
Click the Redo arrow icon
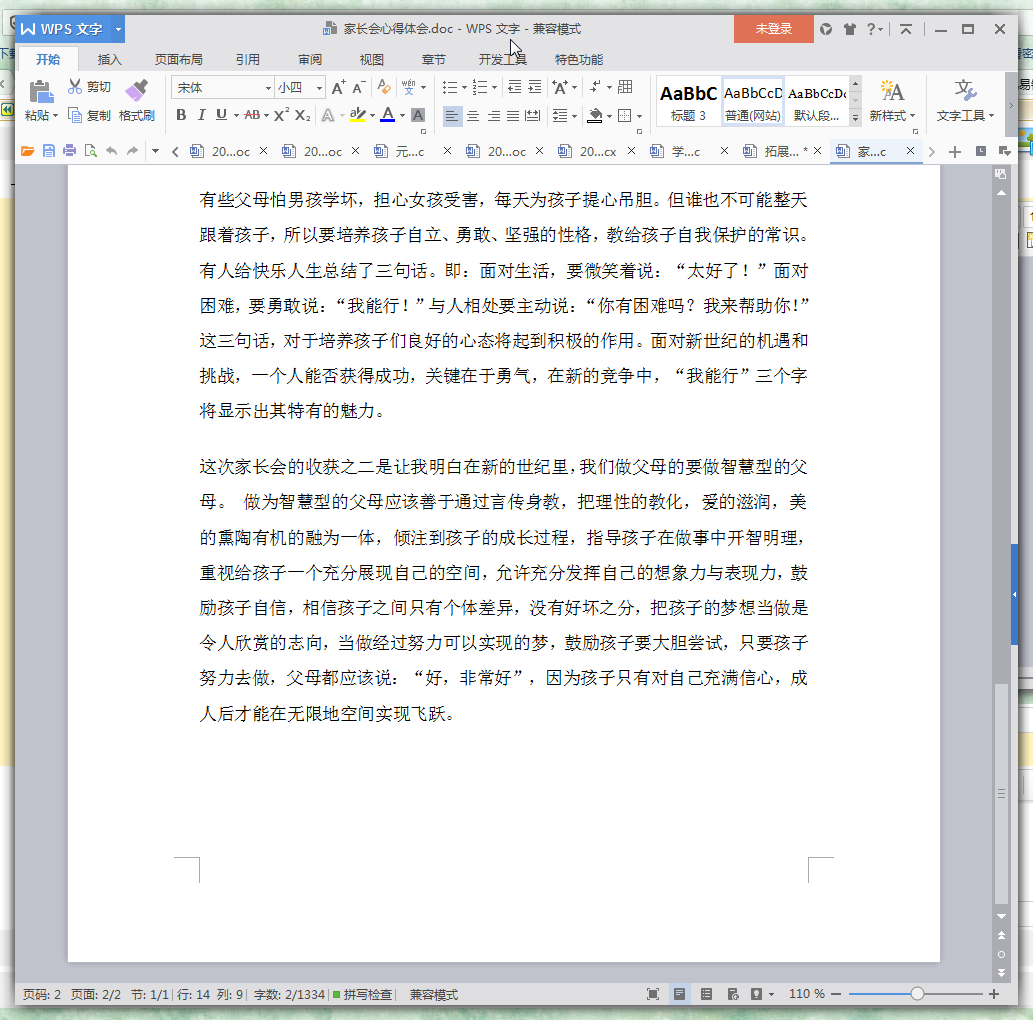132,152
